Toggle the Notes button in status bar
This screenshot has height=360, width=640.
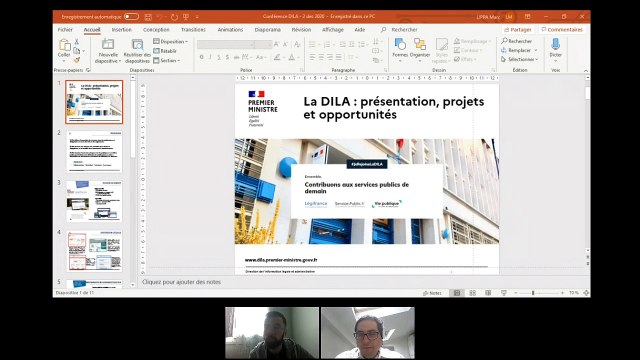[432, 293]
